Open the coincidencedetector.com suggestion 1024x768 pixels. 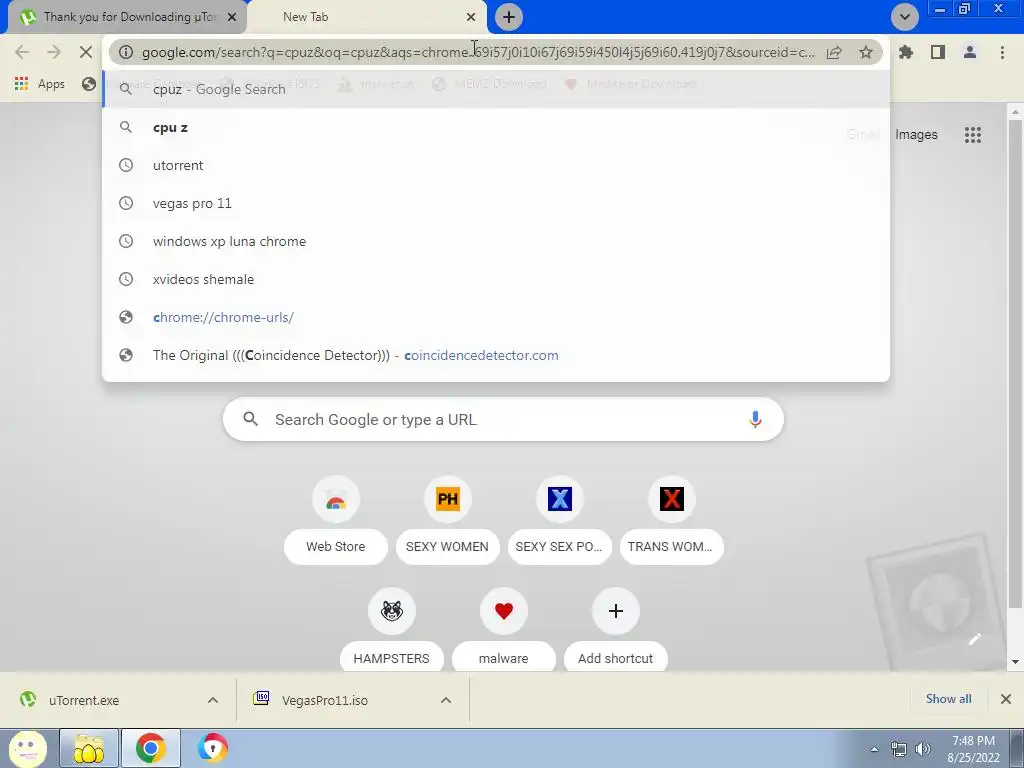coord(496,355)
